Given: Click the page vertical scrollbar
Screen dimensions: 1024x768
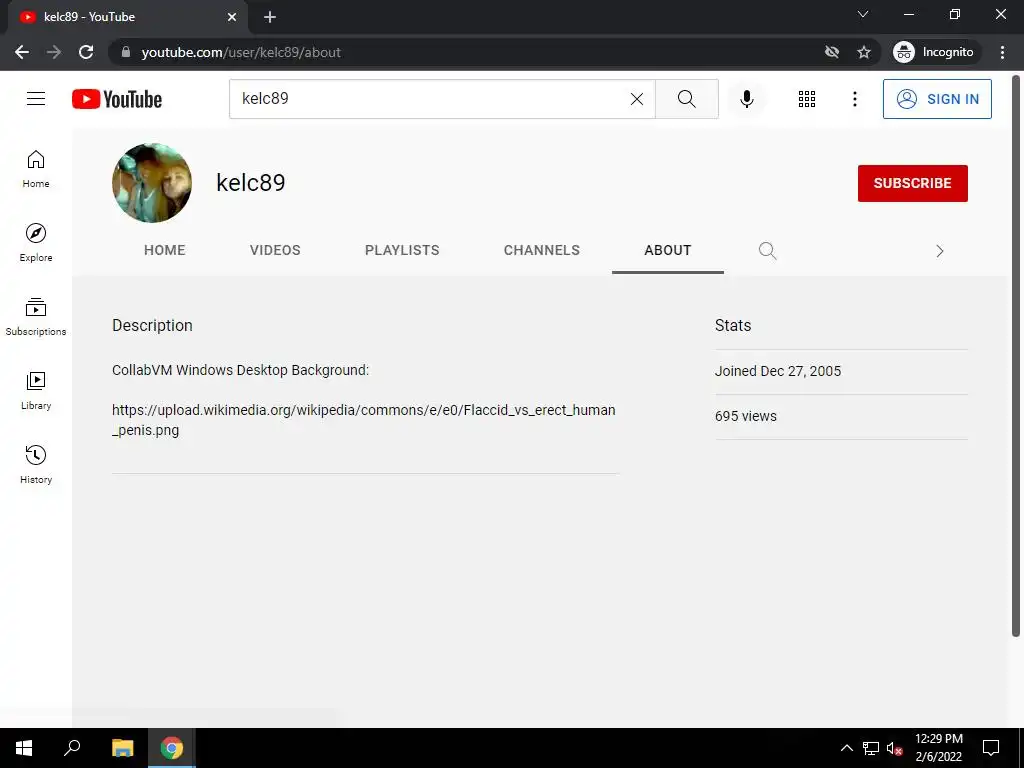Looking at the screenshot, I should tap(1016, 356).
